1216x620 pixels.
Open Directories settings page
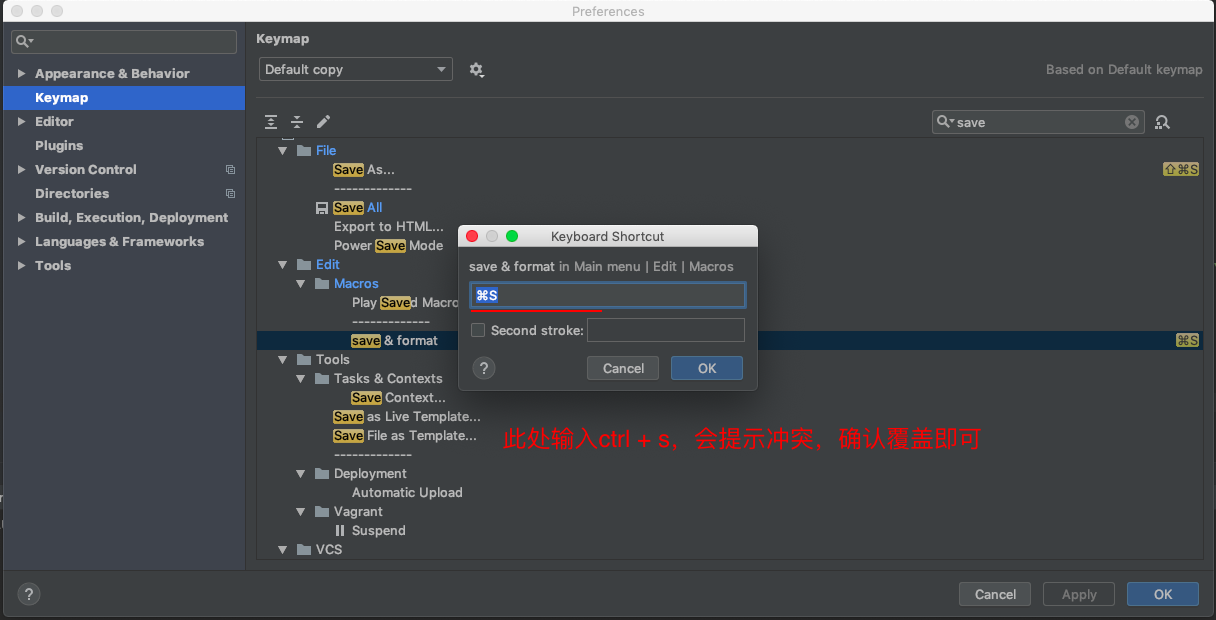(x=72, y=194)
